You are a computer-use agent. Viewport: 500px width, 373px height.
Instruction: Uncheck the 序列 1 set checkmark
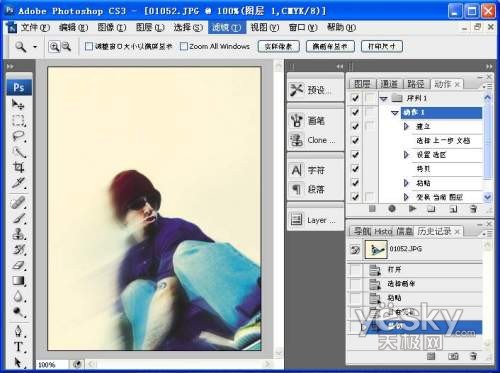coord(355,98)
